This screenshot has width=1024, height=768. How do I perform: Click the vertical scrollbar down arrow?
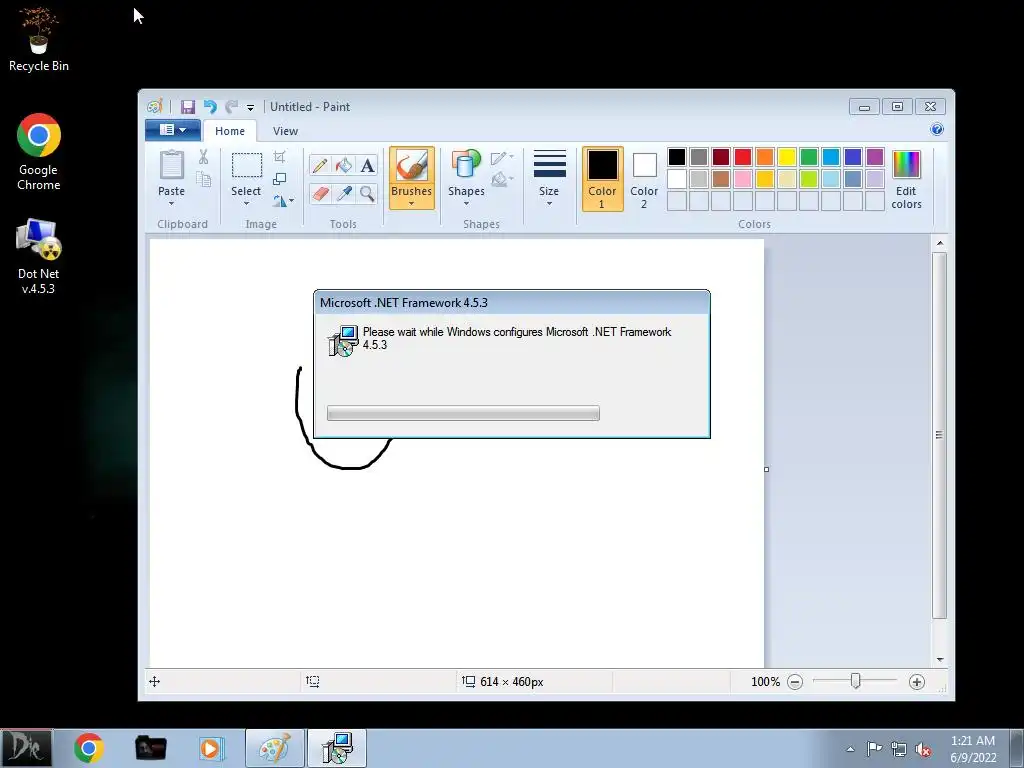pos(940,660)
